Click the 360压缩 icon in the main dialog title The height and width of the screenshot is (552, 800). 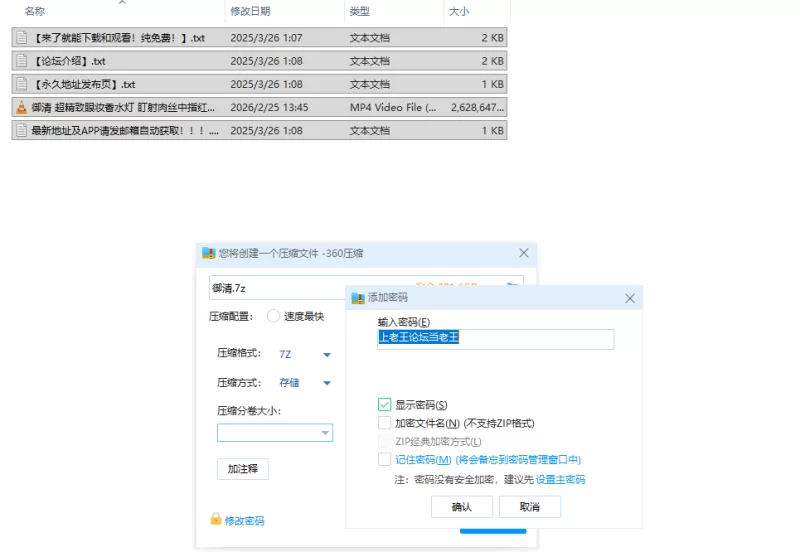[x=209, y=253]
